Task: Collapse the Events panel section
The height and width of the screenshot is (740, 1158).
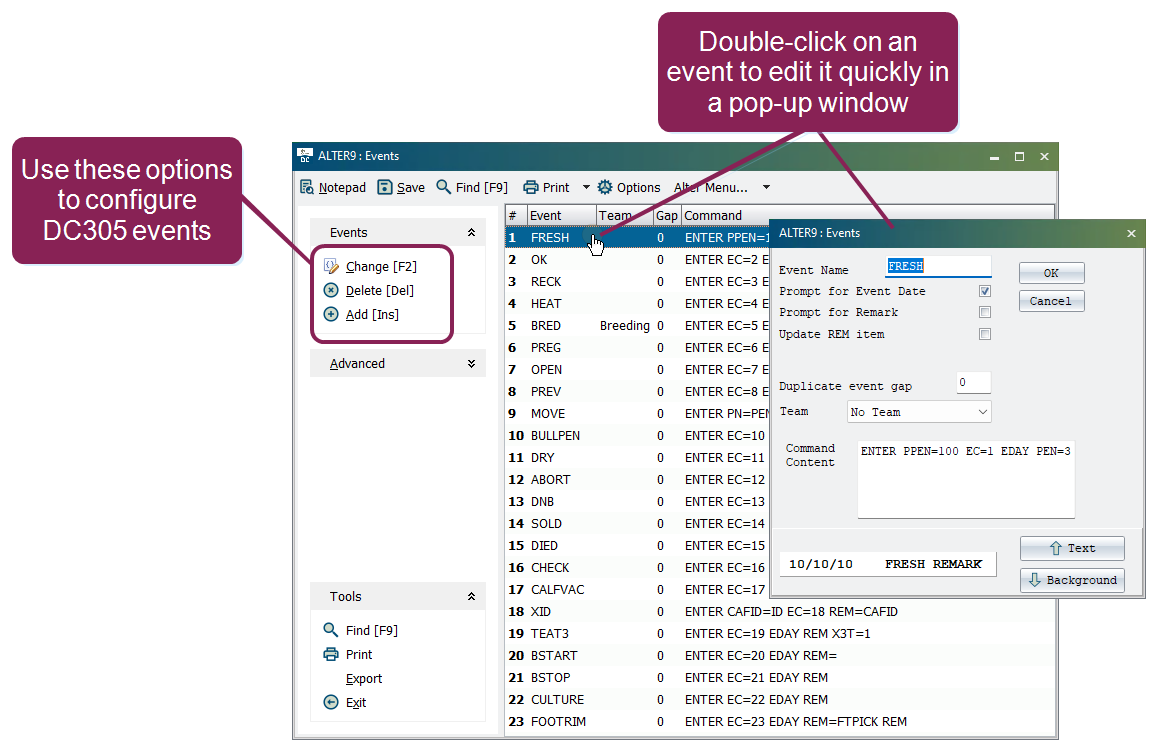Action: pos(471,233)
